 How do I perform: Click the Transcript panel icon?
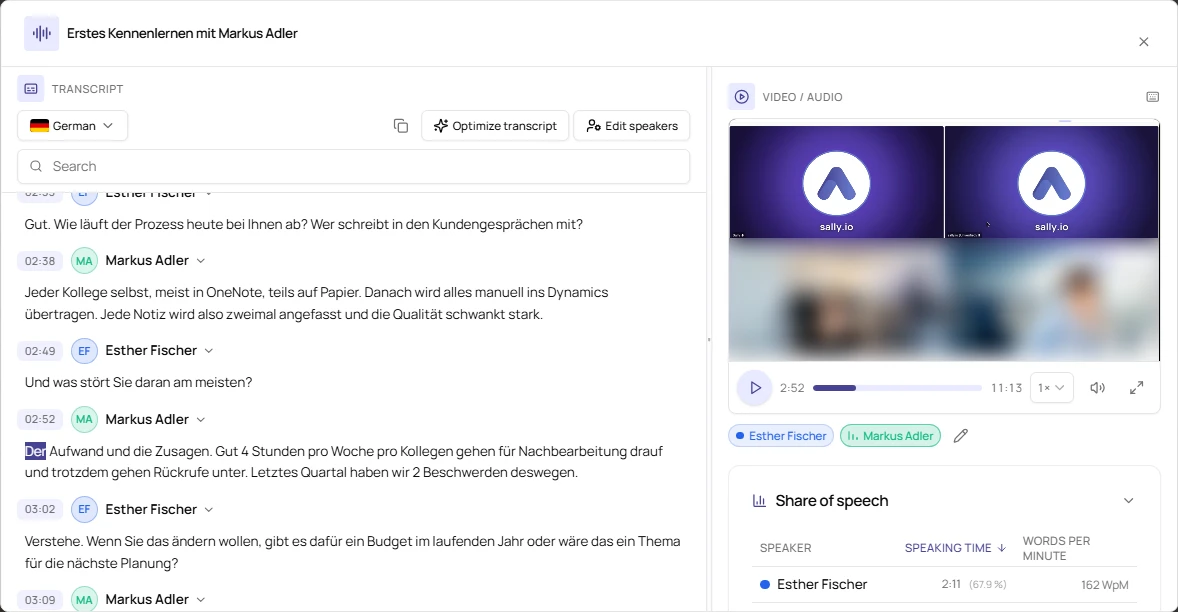click(x=31, y=89)
